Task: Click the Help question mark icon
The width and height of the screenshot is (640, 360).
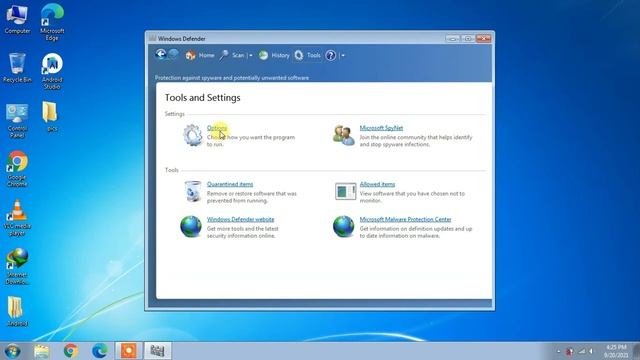Action: click(331, 55)
